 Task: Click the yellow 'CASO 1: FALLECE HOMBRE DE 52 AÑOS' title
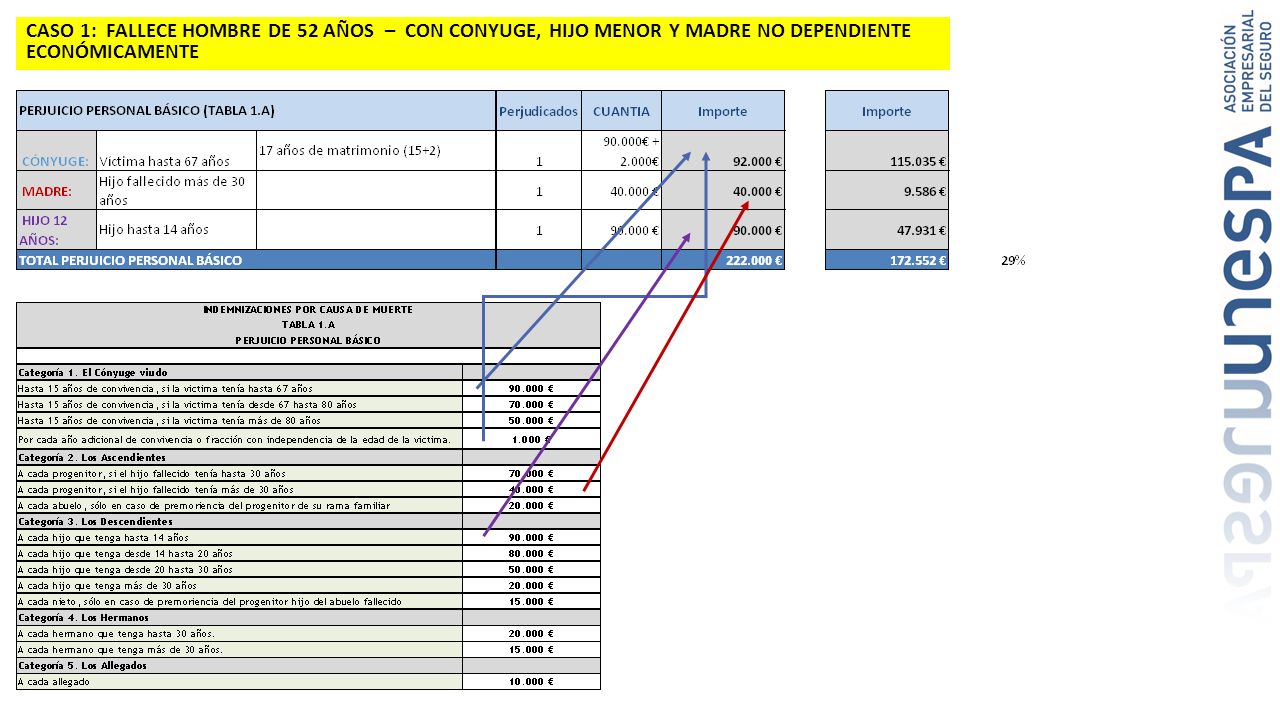[482, 43]
